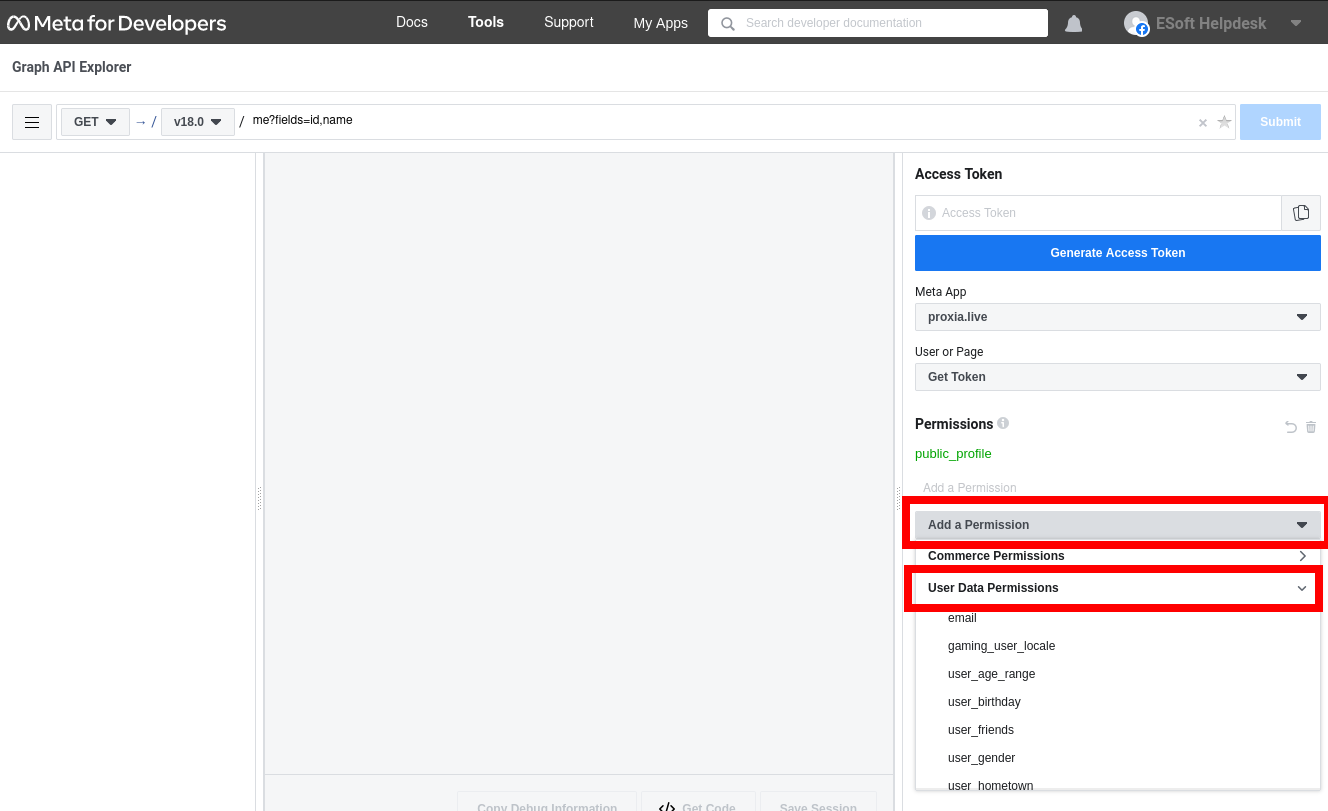Collapse User Data Permissions section

pyautogui.click(x=1117, y=588)
